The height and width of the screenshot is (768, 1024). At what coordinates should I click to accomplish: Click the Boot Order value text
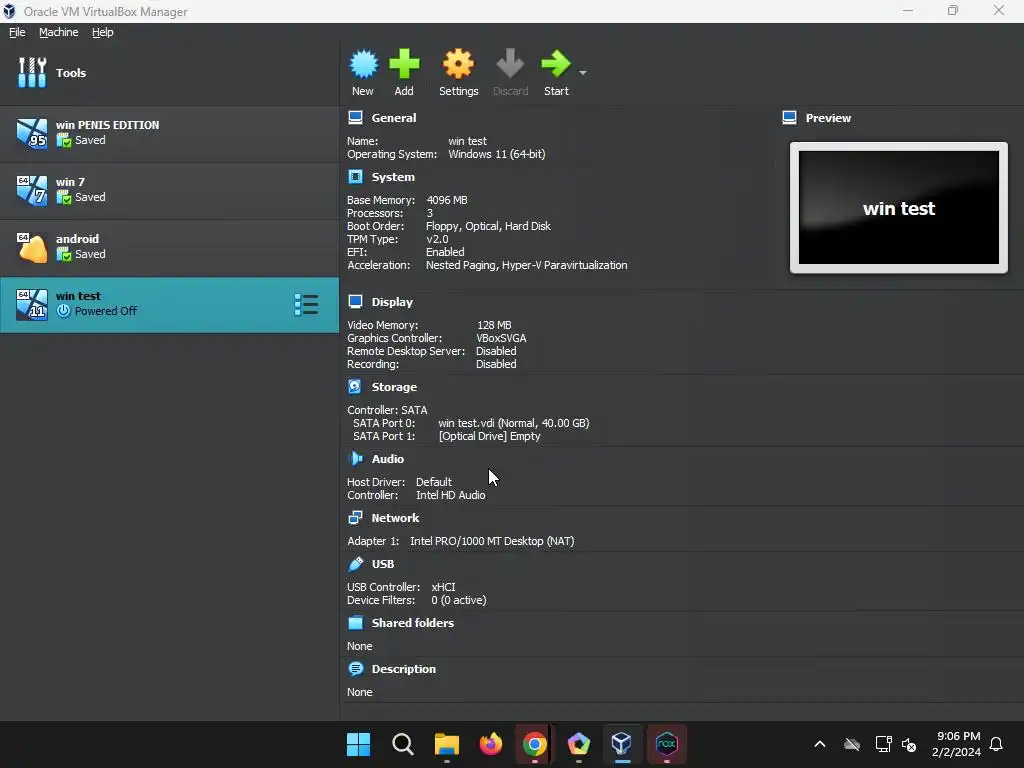click(488, 227)
